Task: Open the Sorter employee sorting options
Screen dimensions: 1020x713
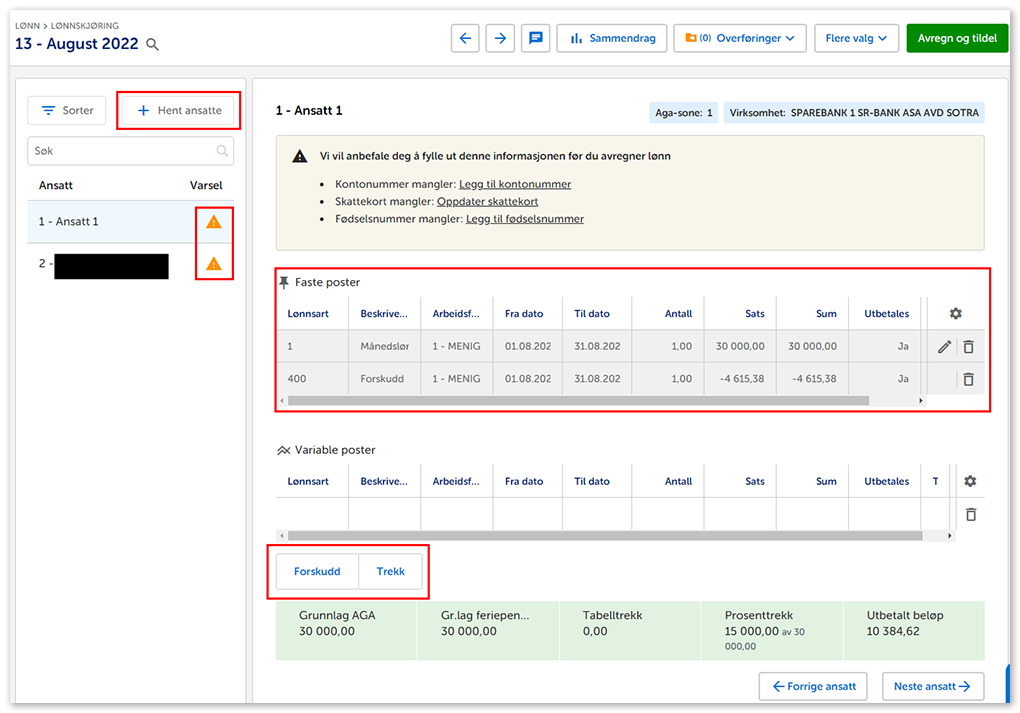Action: tap(67, 111)
